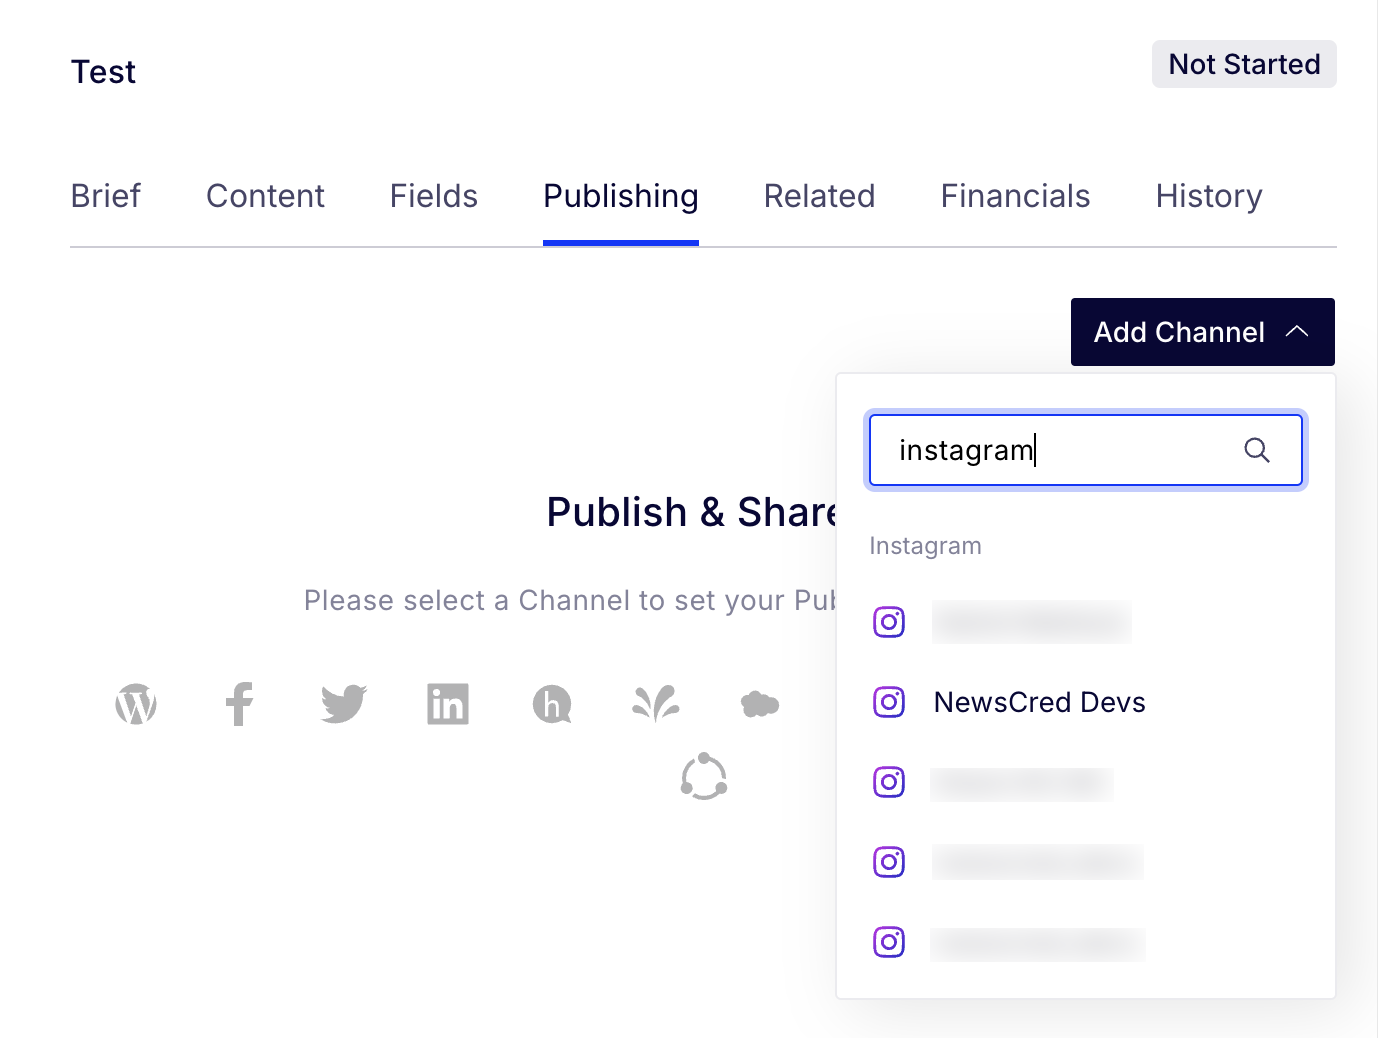View the History tab
The width and height of the screenshot is (1378, 1038).
pos(1209,196)
